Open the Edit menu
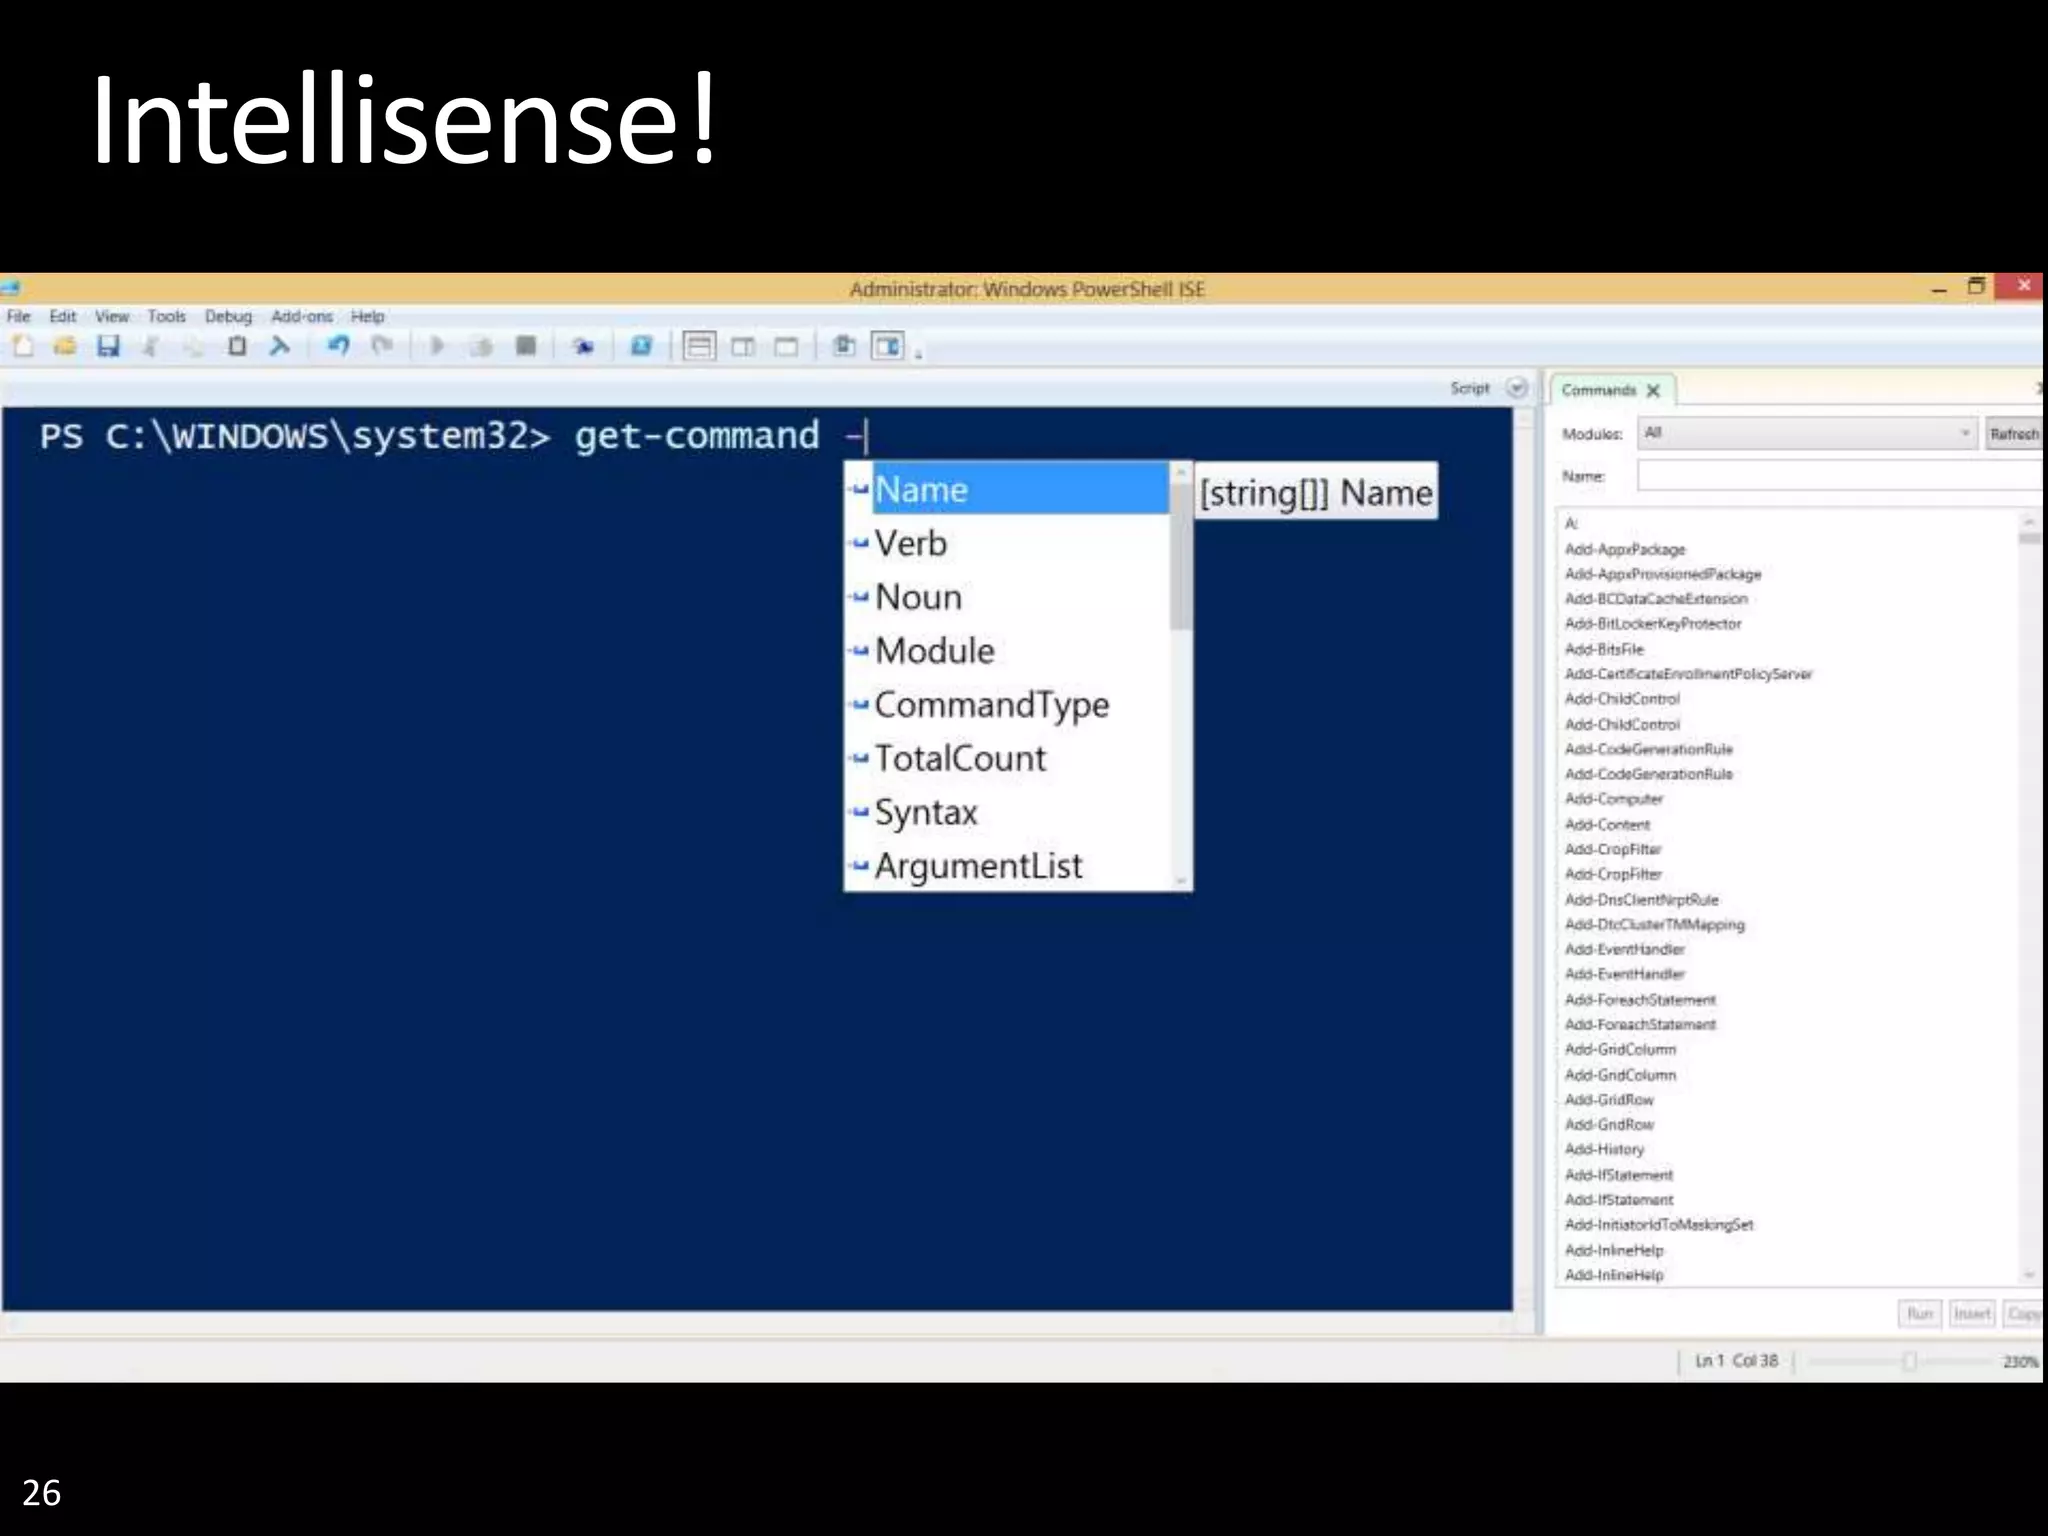The height and width of the screenshot is (1536, 2048). point(63,316)
